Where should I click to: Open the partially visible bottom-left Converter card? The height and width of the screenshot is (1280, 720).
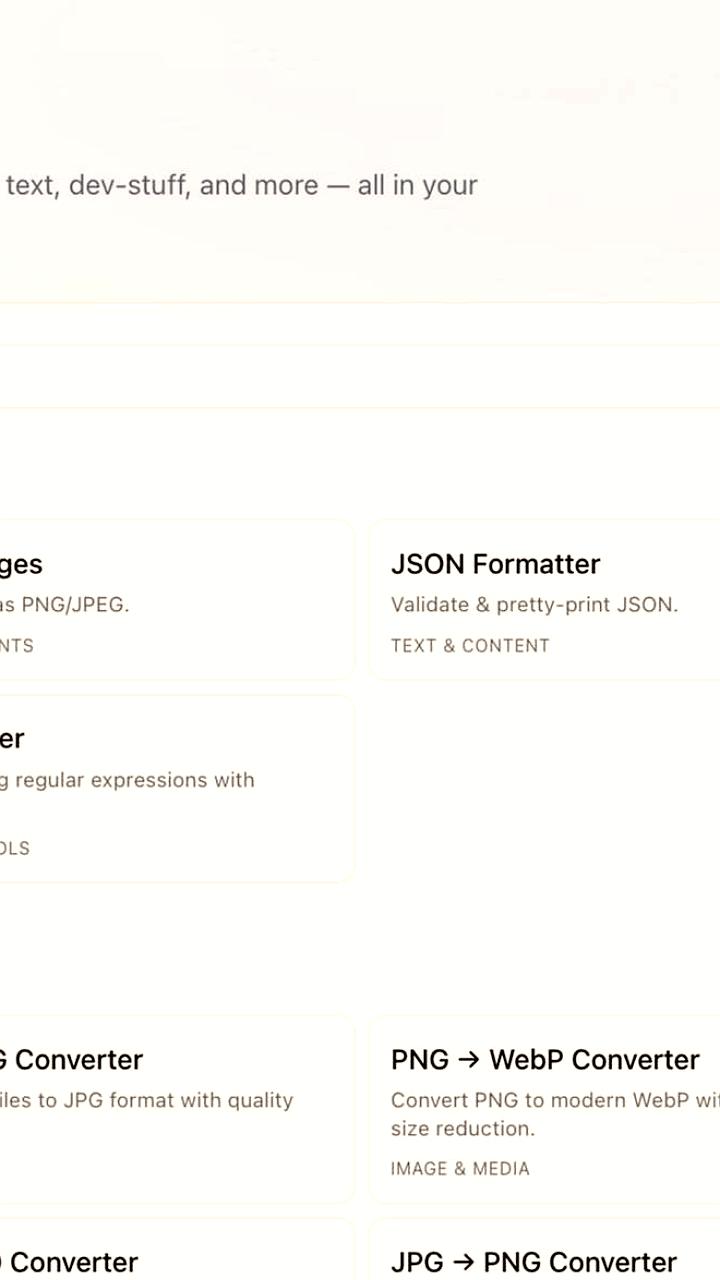pos(177,1250)
